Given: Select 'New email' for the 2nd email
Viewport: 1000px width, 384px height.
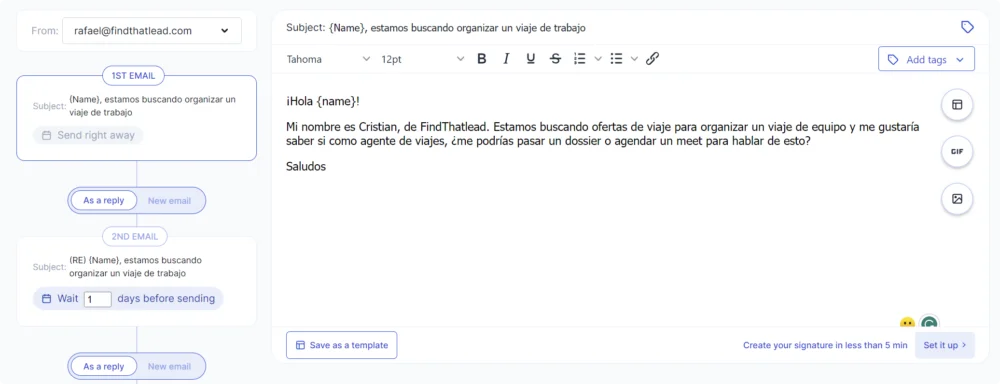Looking at the screenshot, I should point(170,200).
